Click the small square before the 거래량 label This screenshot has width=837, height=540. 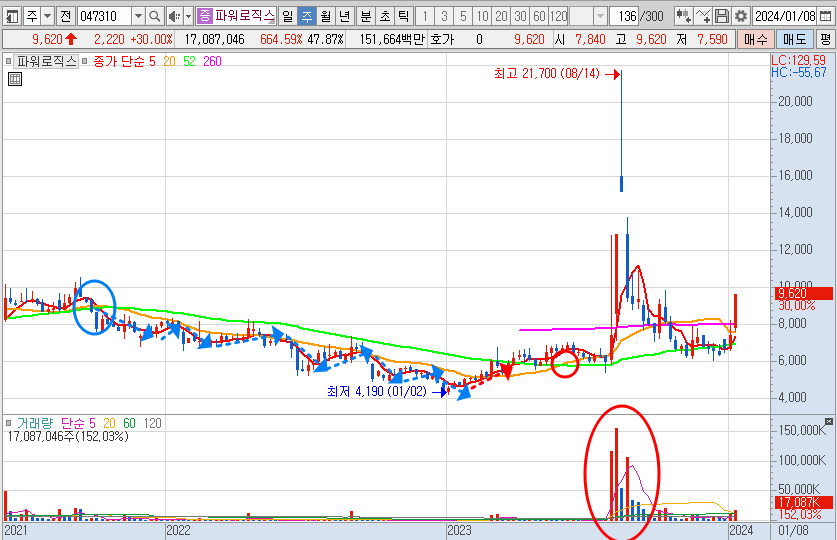click(9, 424)
